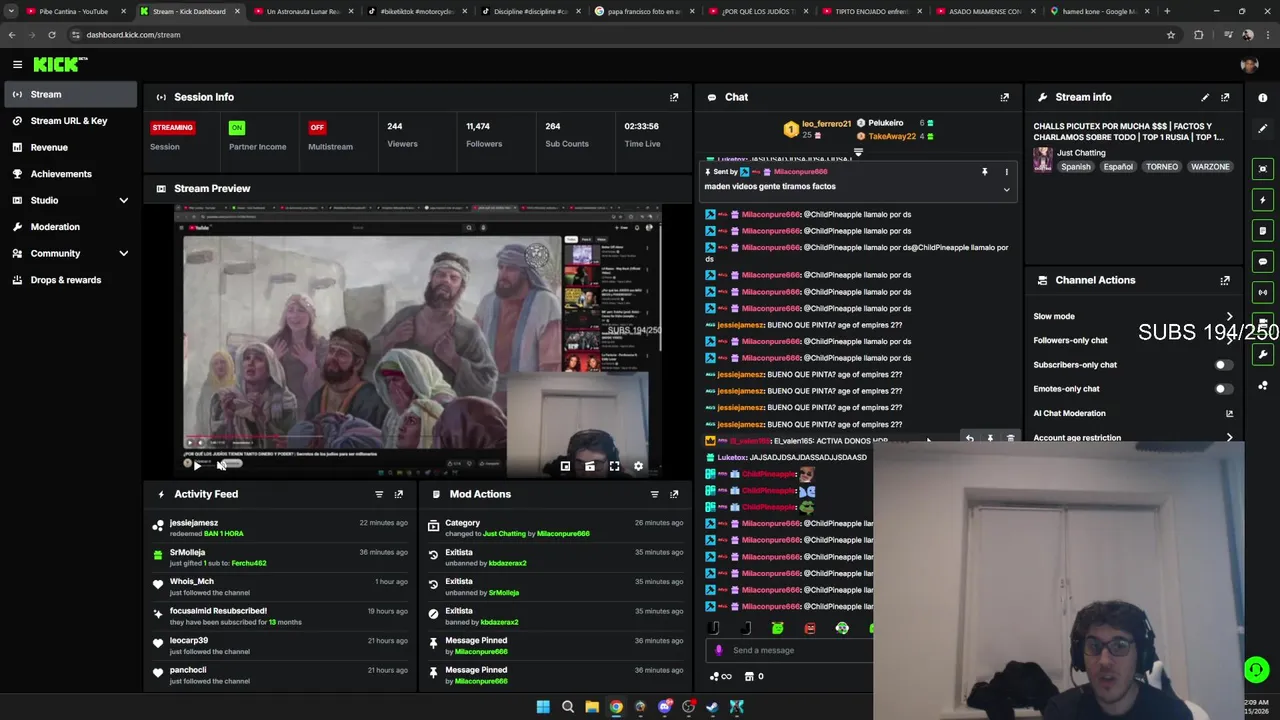Pop out the Chat panel
This screenshot has height=720, width=1280.
click(1005, 97)
